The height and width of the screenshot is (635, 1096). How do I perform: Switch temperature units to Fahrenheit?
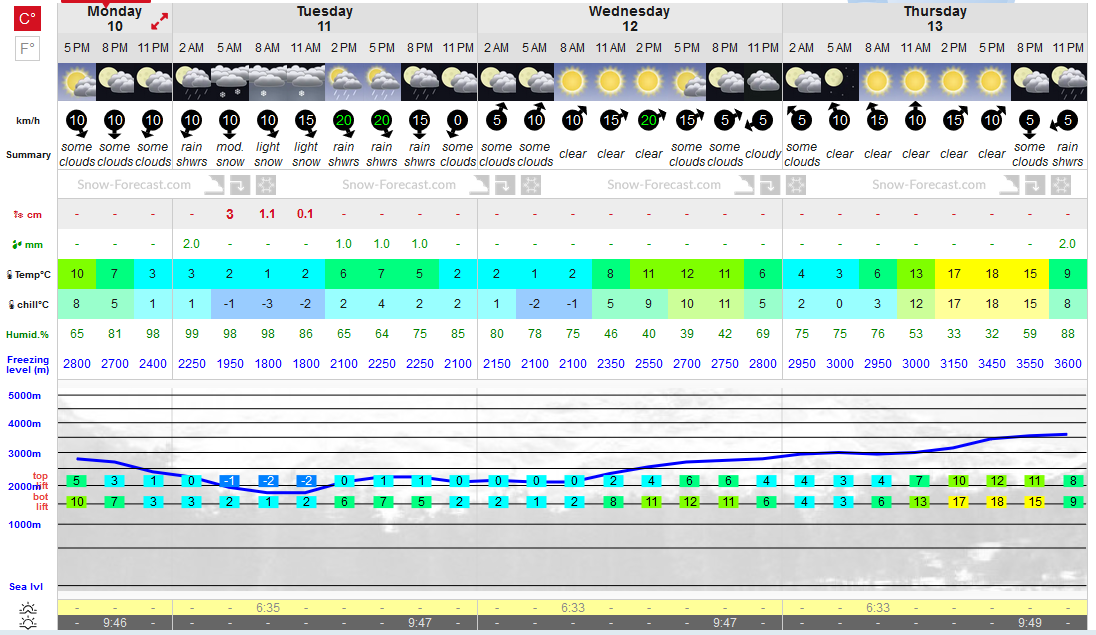pos(27,49)
